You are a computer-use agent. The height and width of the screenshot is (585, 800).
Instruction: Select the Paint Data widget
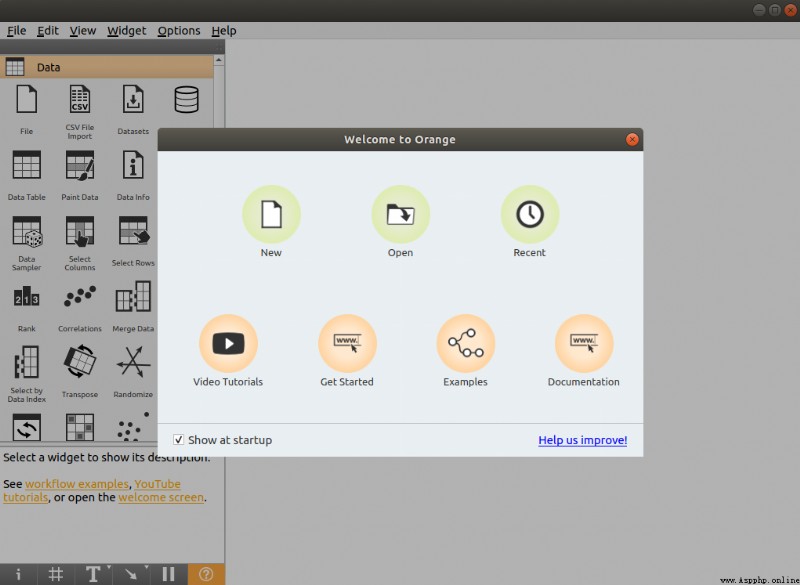(80, 175)
